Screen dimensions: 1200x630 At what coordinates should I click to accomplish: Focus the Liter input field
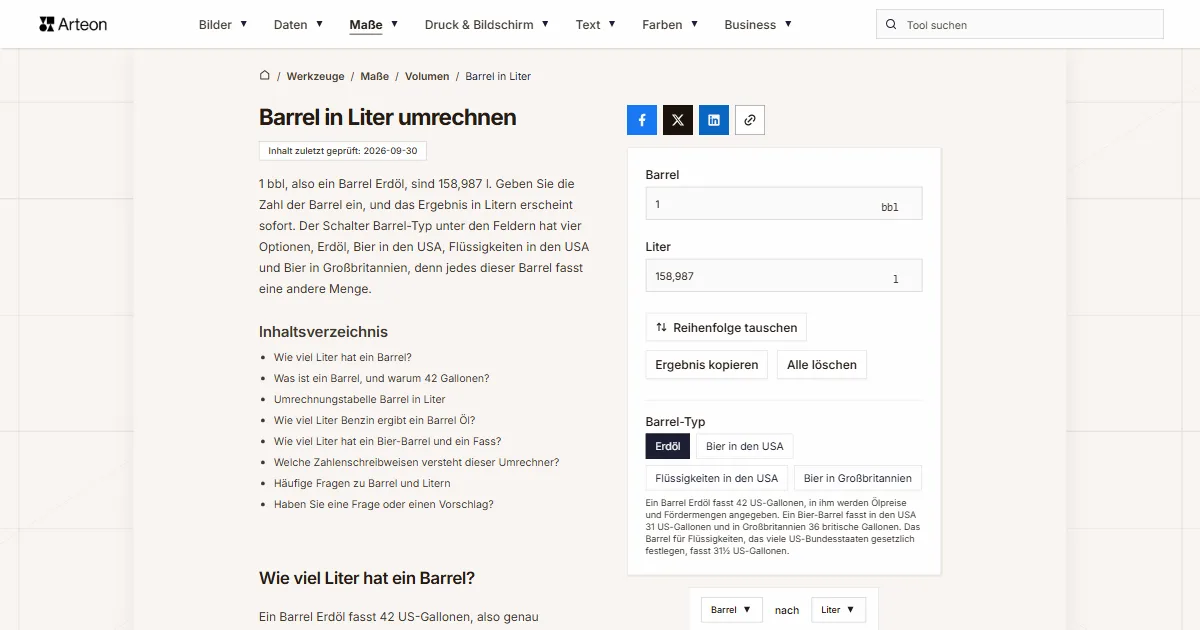tap(784, 276)
